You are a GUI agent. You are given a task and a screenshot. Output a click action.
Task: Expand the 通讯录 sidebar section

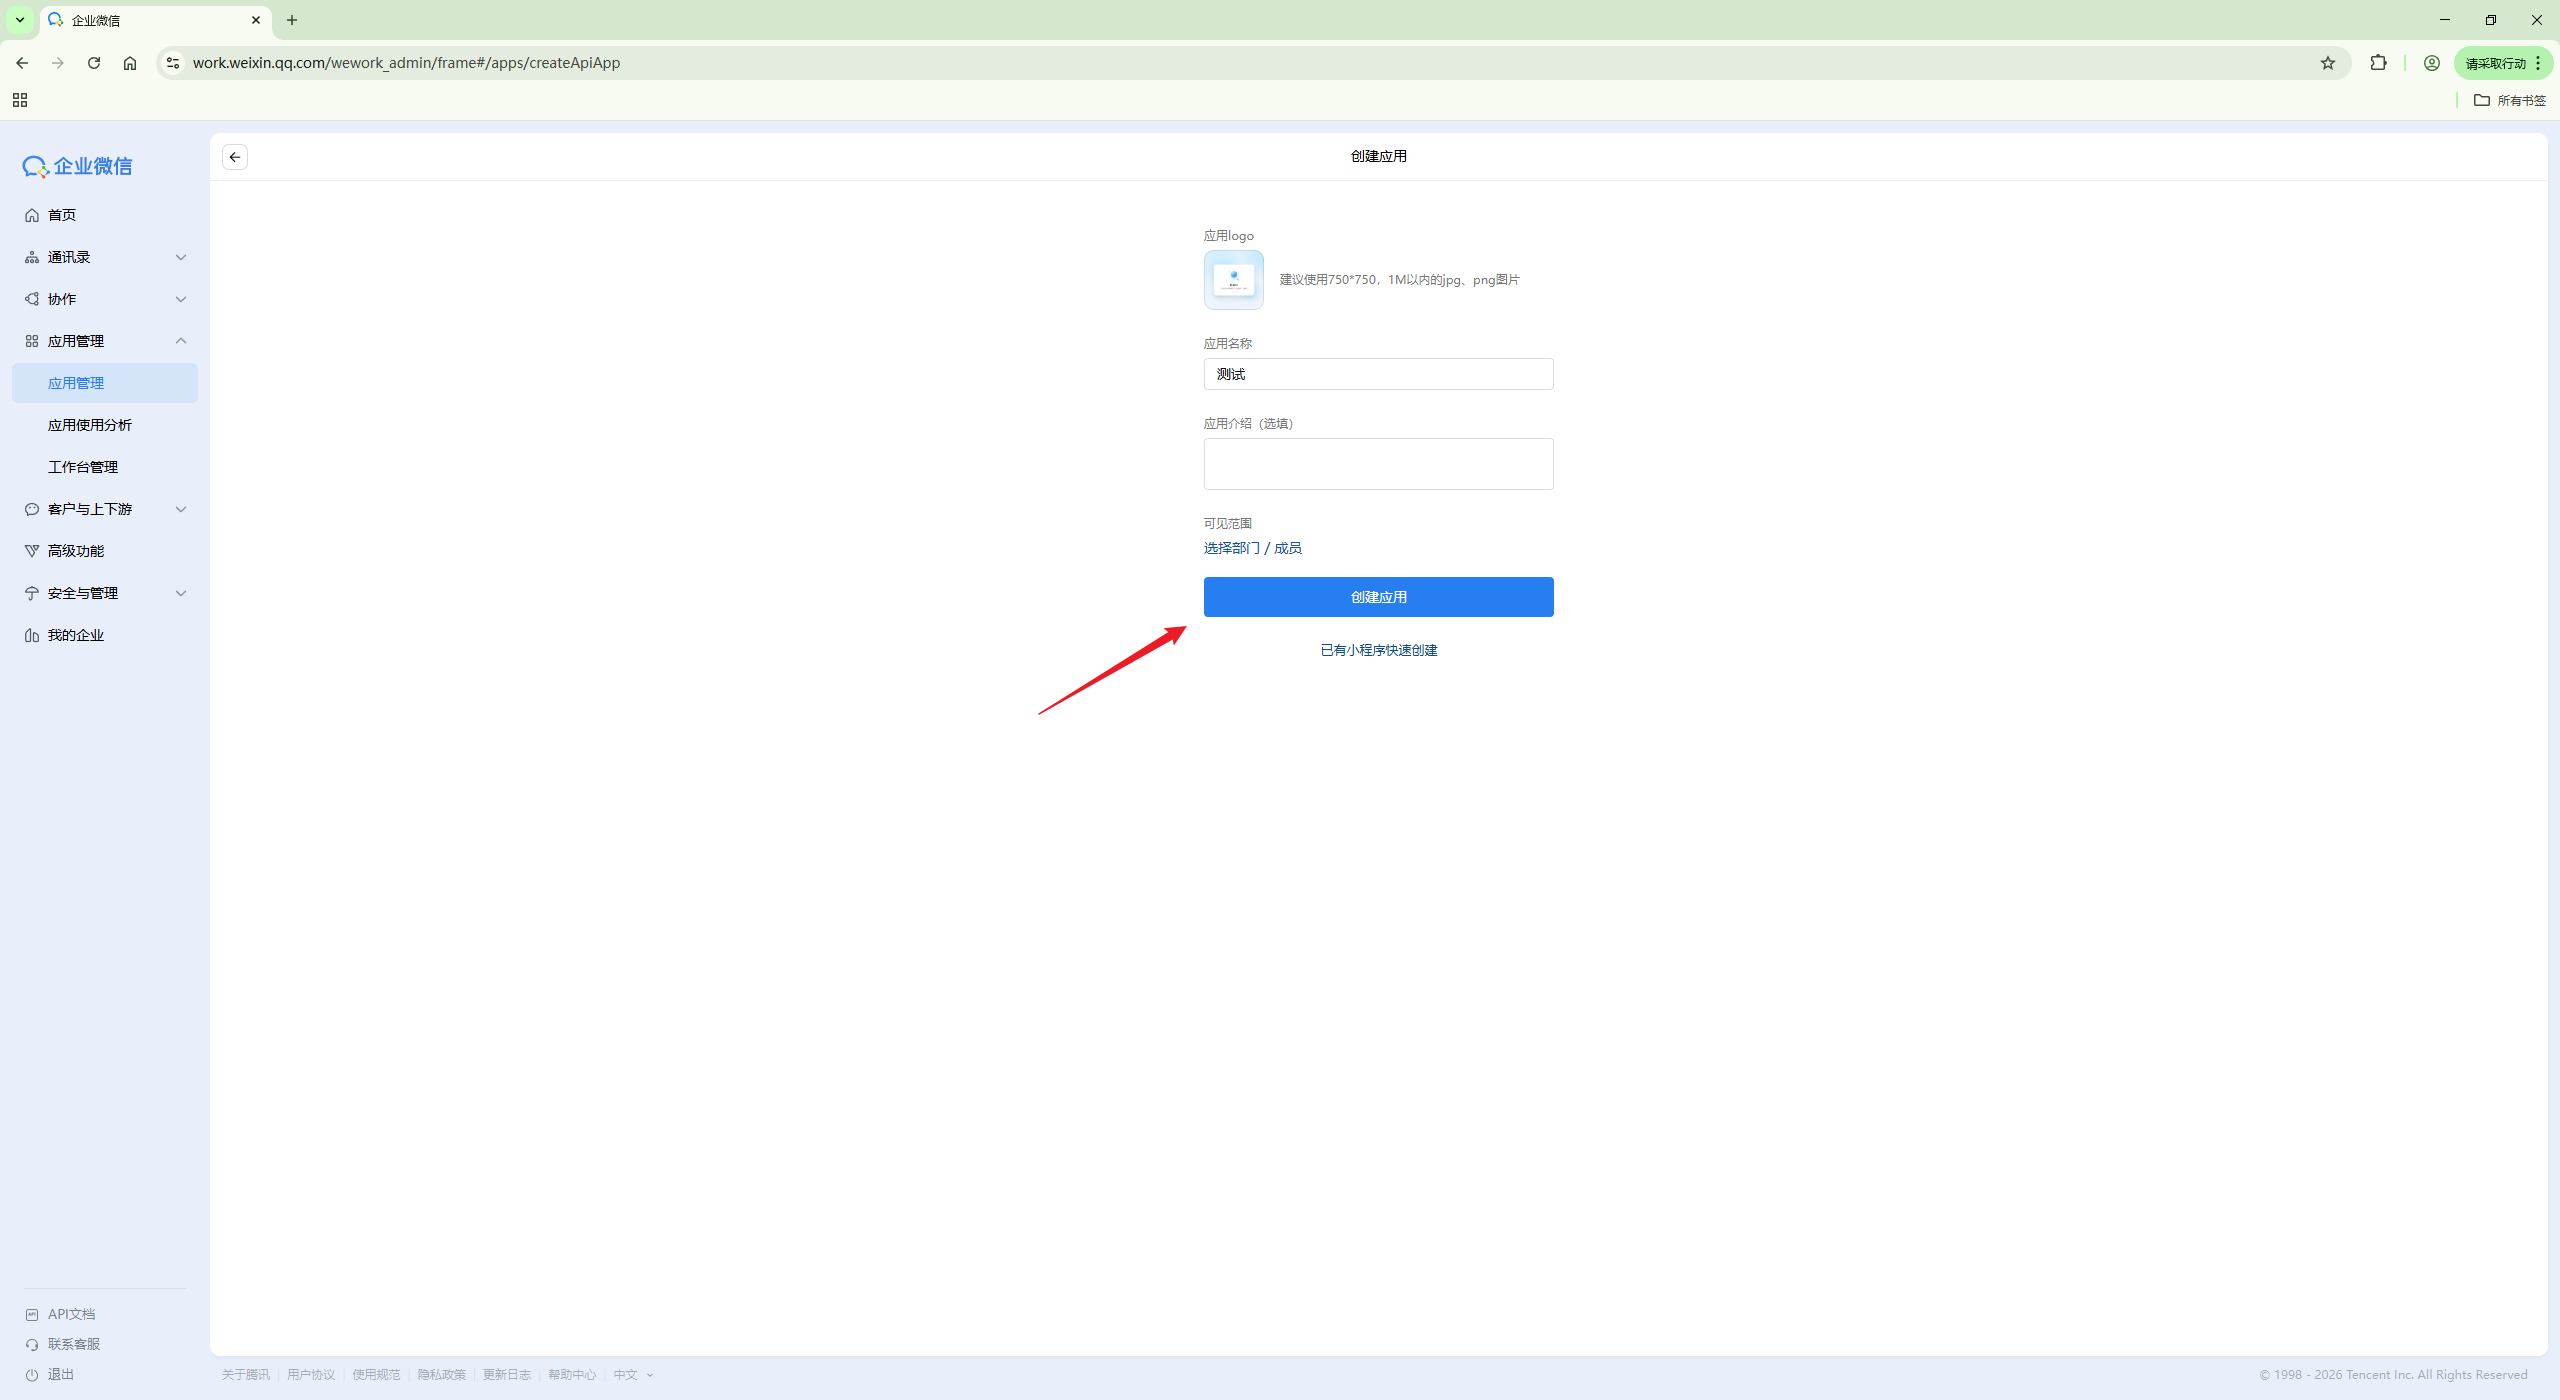105,257
